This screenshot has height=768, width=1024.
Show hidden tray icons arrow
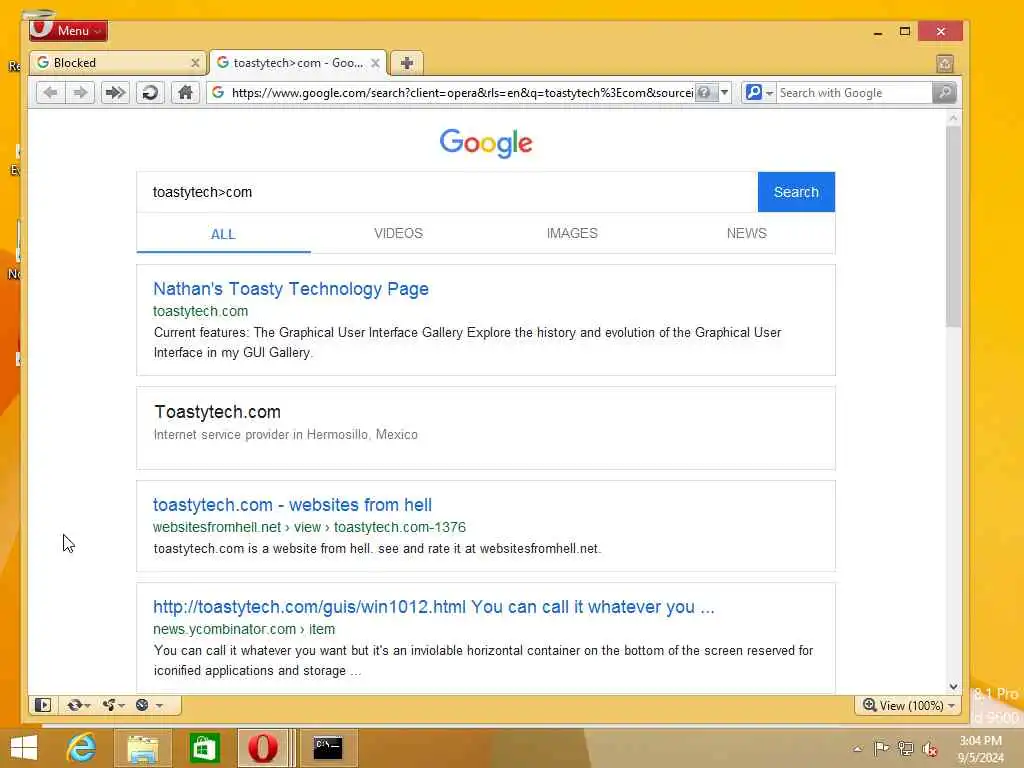857,749
